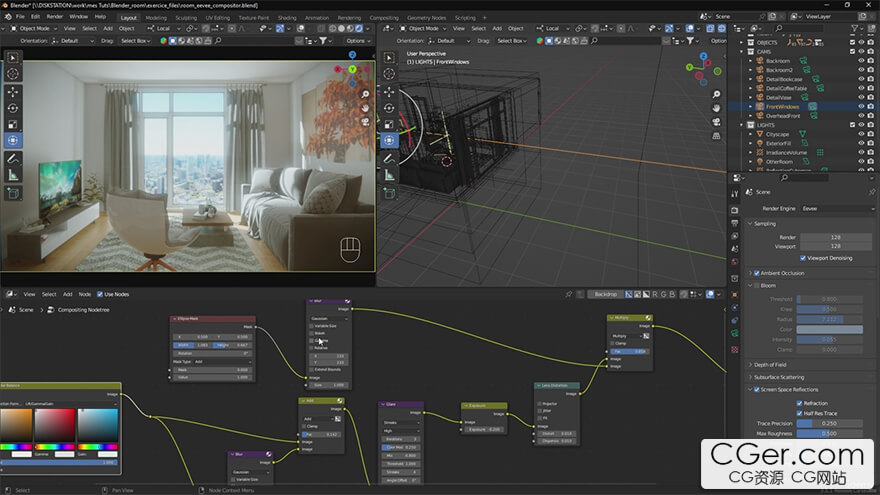Switch to the Modeling workspace tab
The height and width of the screenshot is (495, 880).
[x=156, y=18]
